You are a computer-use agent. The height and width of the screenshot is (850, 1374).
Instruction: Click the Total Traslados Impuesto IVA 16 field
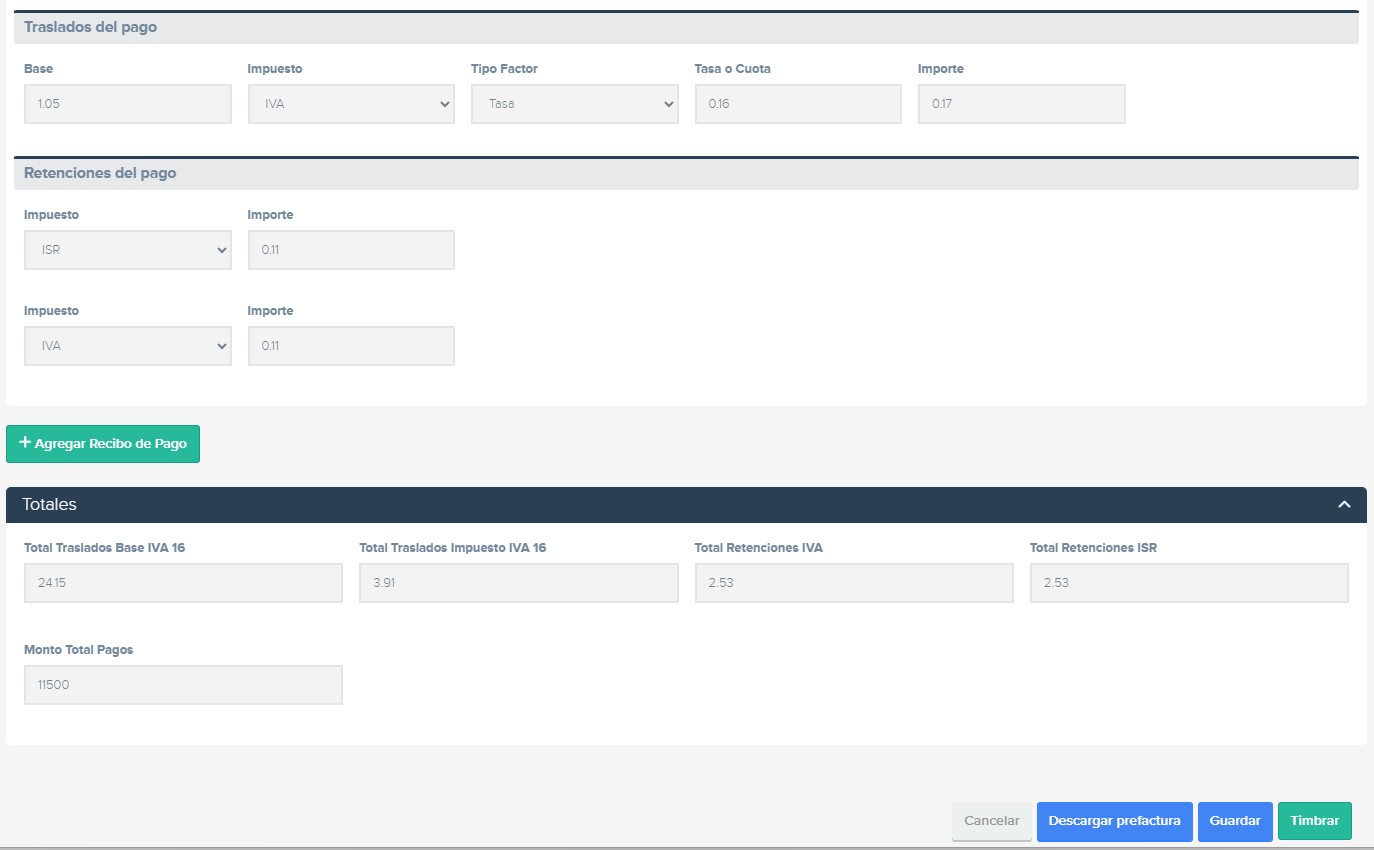[518, 583]
